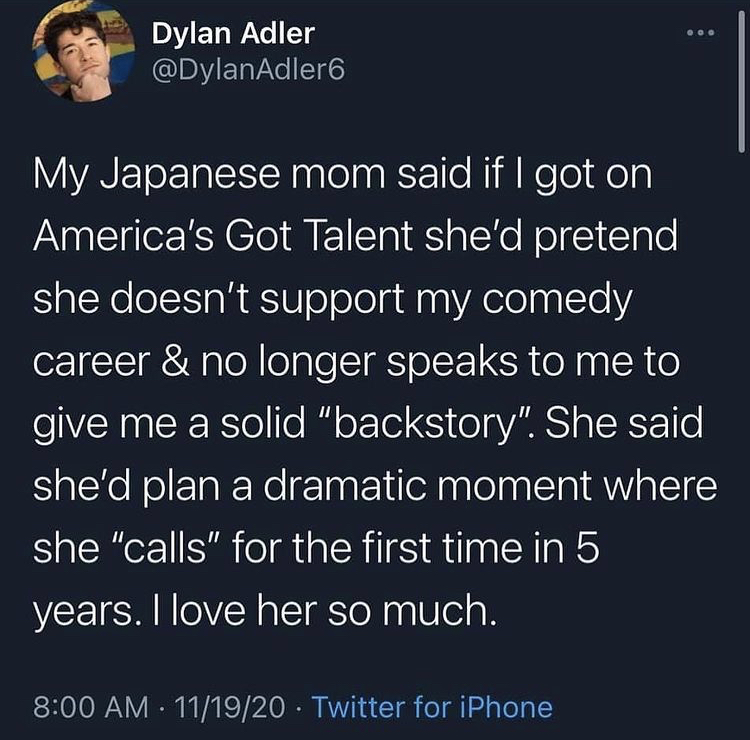Click the words "comedy" in the tweet
750x740 pixels.
pos(557,300)
